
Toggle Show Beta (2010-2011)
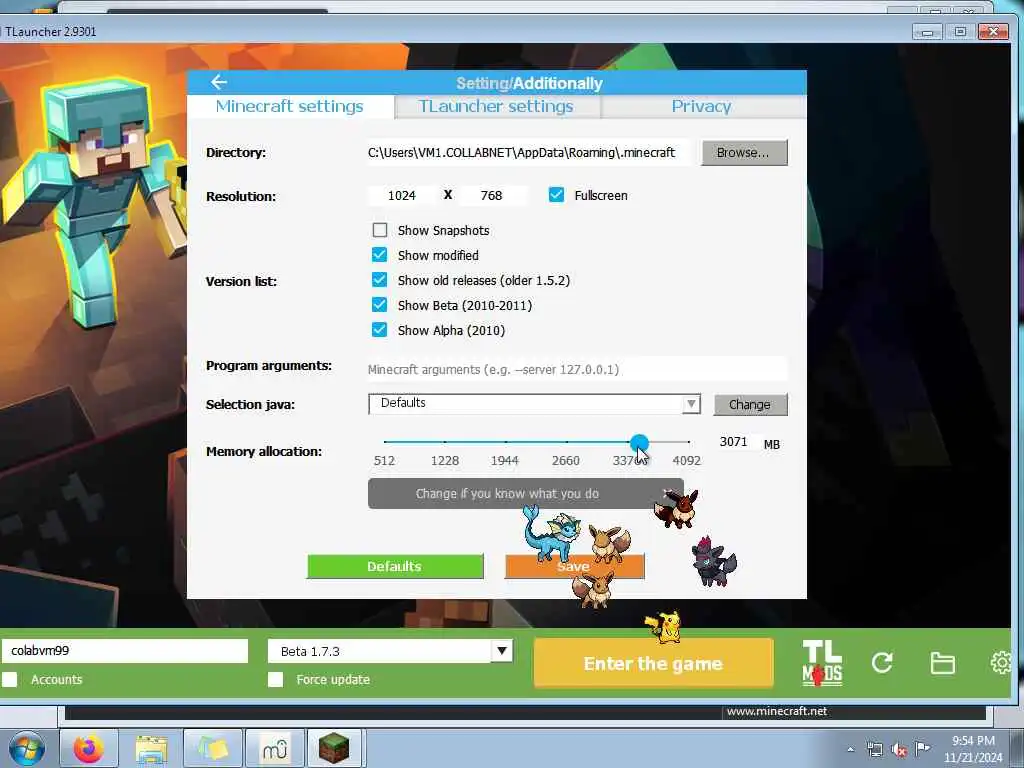[379, 304]
